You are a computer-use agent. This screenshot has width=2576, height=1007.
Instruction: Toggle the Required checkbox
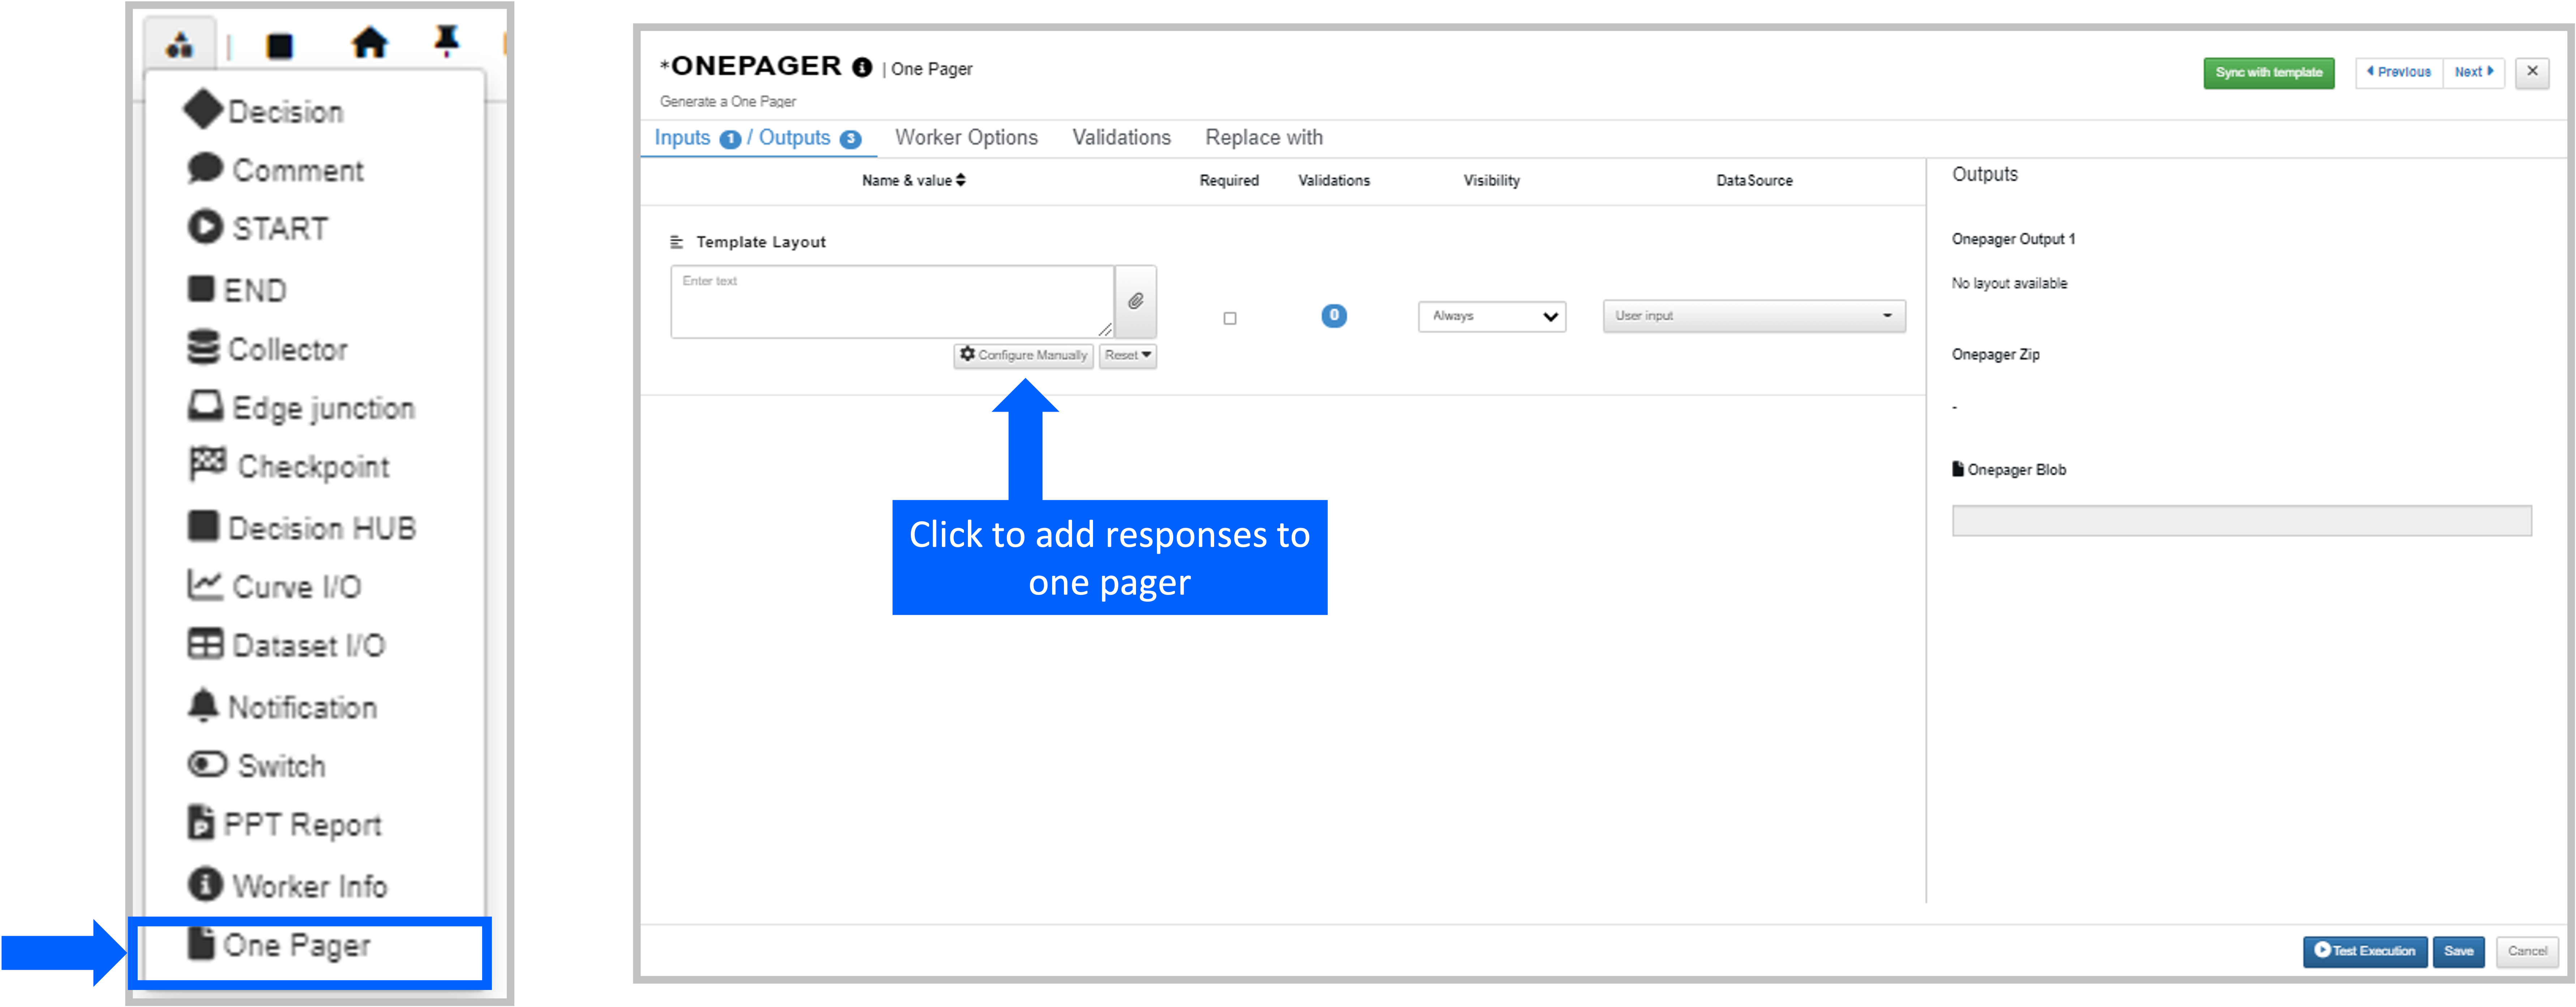(1230, 318)
